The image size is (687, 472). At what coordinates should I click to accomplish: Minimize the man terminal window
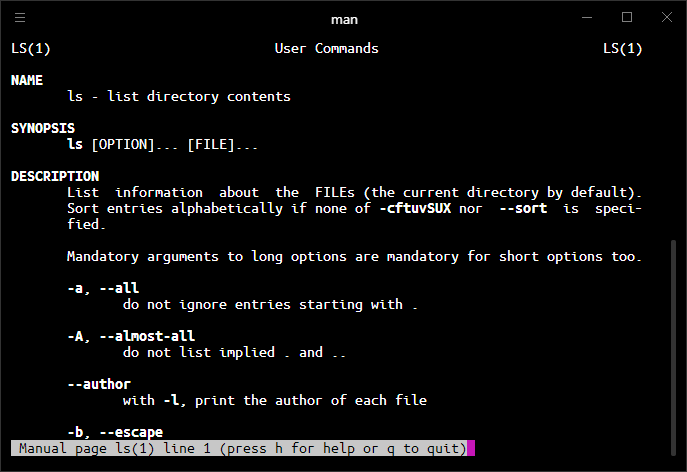click(587, 18)
